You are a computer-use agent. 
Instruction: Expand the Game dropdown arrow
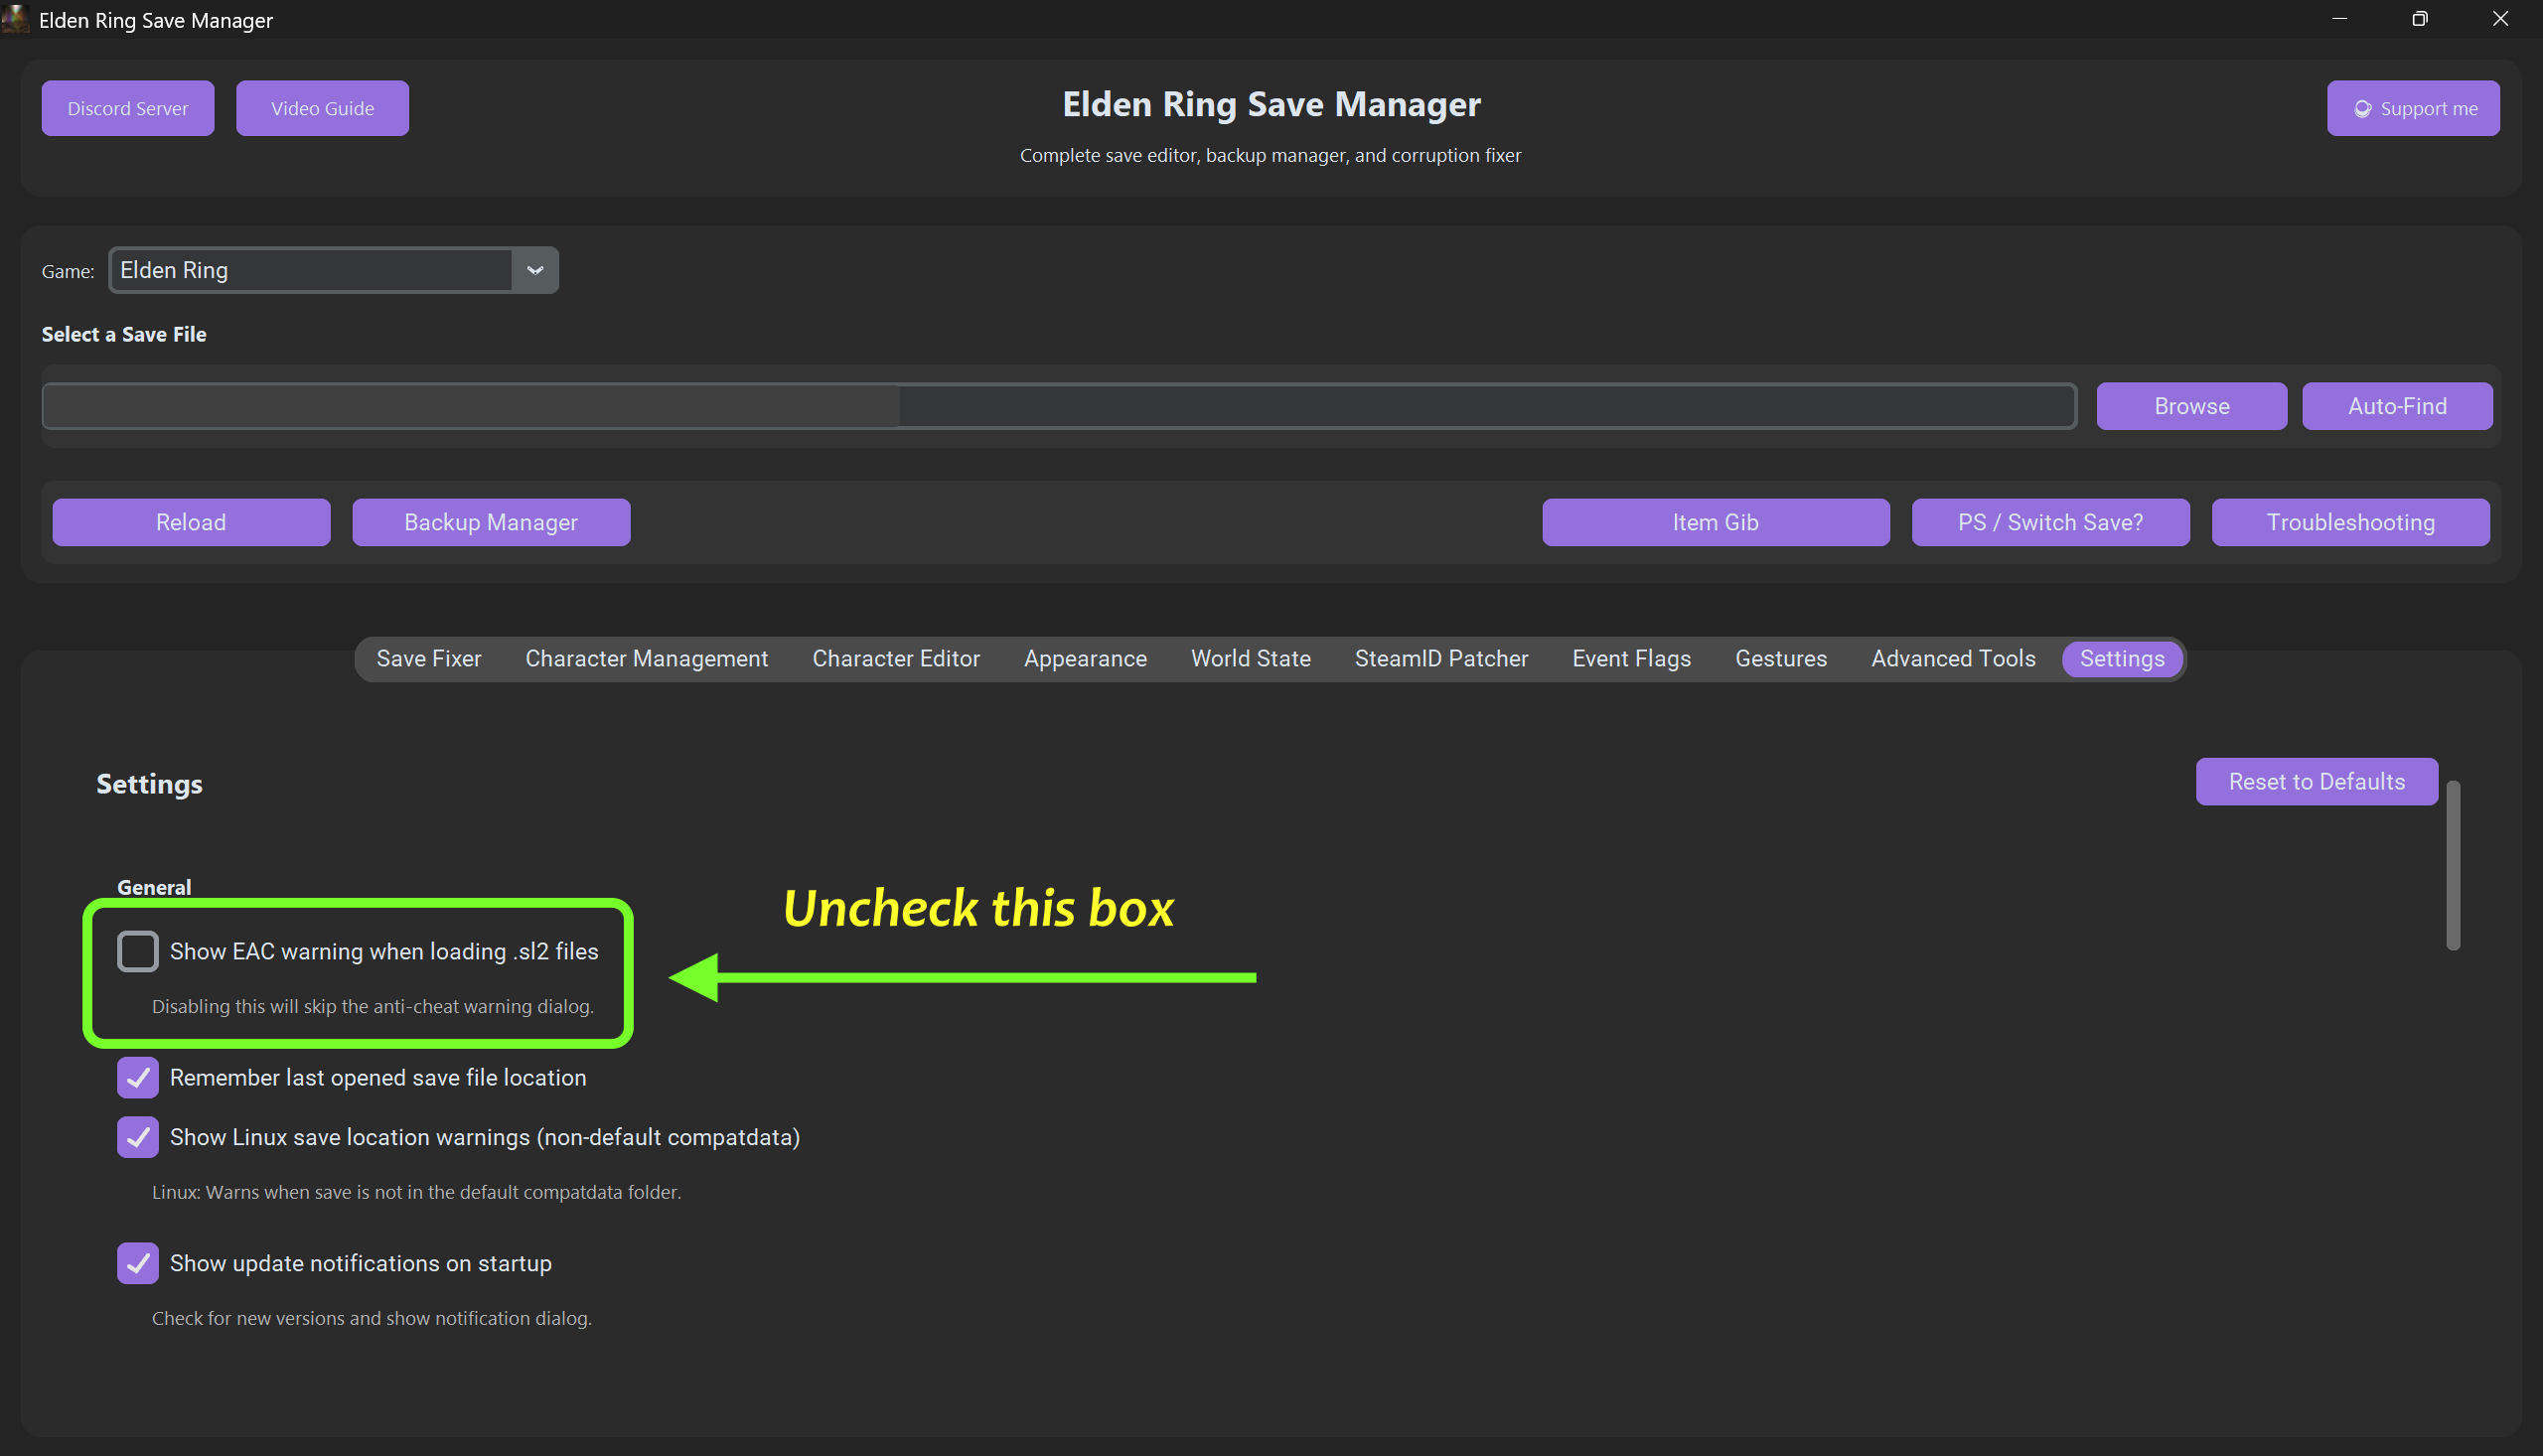pyautogui.click(x=535, y=270)
